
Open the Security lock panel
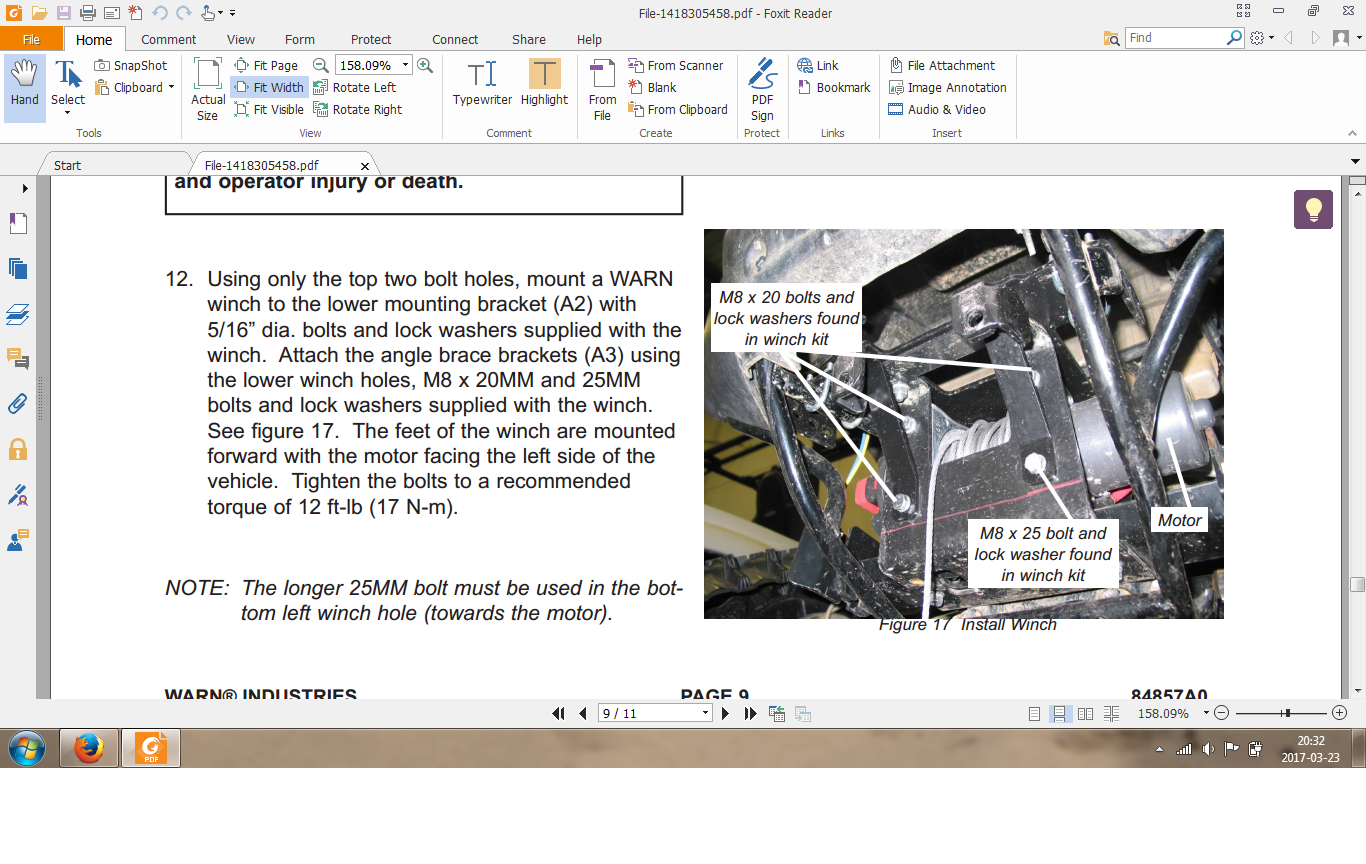(17, 449)
